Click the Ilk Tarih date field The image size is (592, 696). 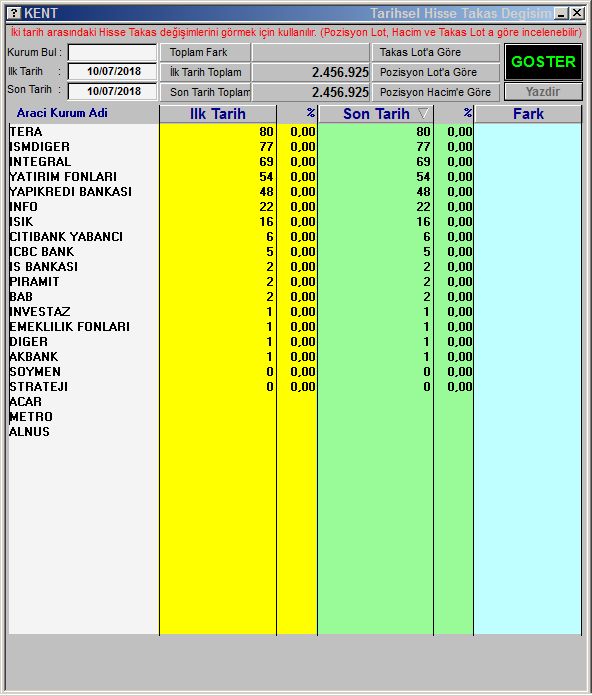pos(112,71)
